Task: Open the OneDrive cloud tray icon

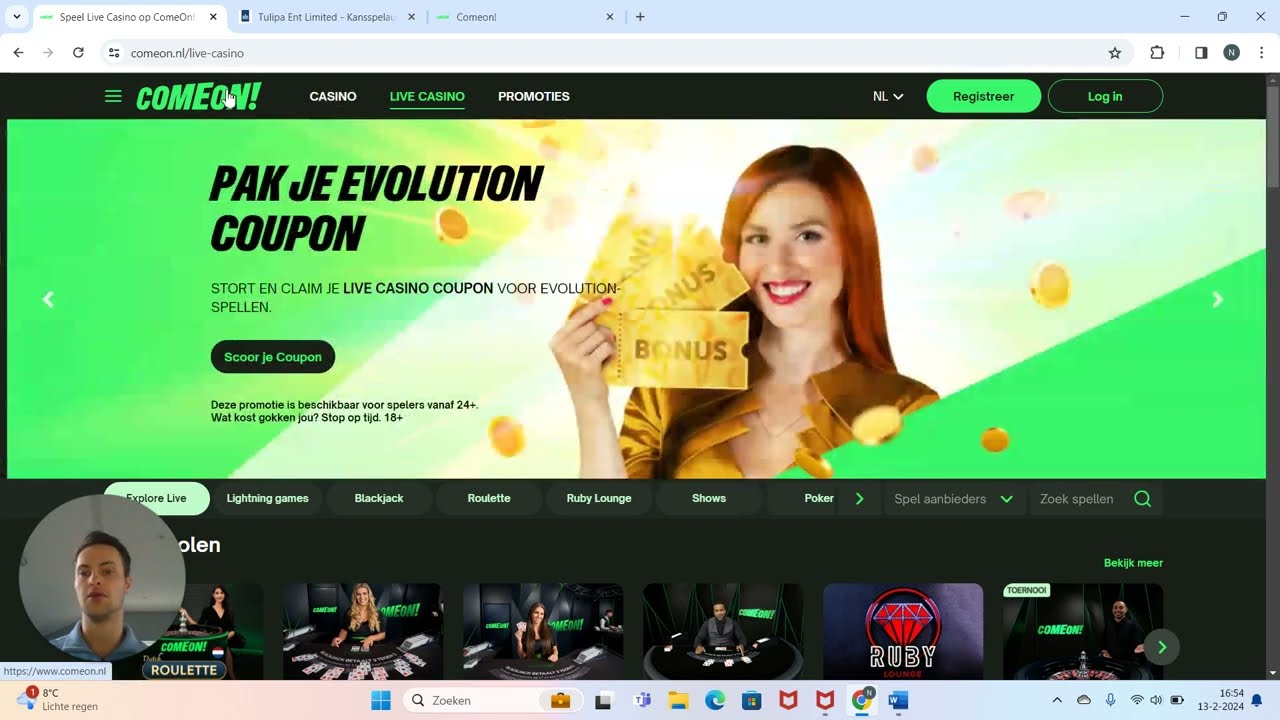Action: pyautogui.click(x=1084, y=700)
